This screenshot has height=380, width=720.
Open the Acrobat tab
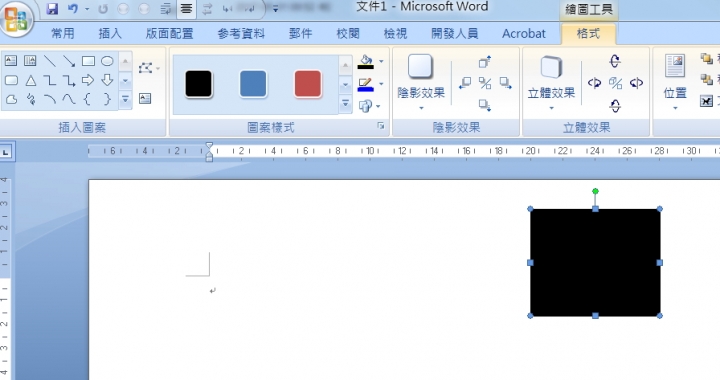coord(524,34)
